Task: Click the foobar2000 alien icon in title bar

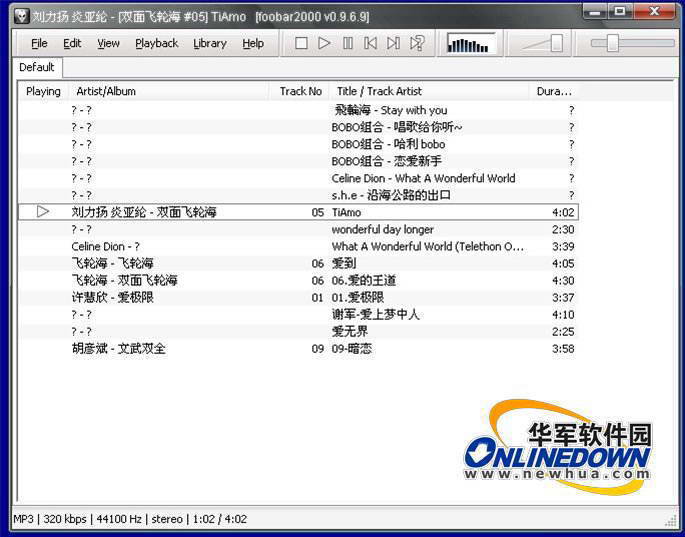Action: click(21, 17)
